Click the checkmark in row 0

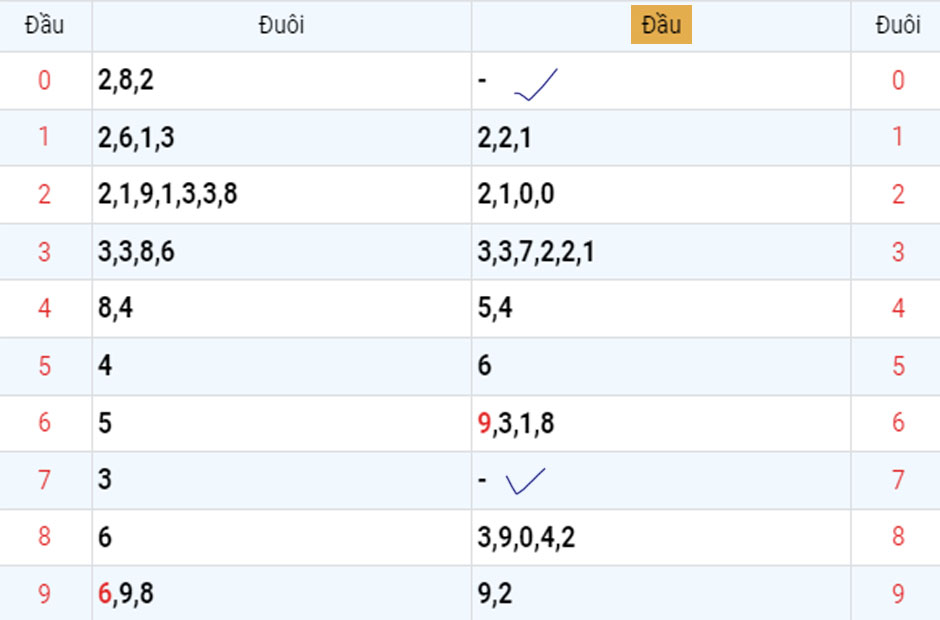tap(535, 86)
